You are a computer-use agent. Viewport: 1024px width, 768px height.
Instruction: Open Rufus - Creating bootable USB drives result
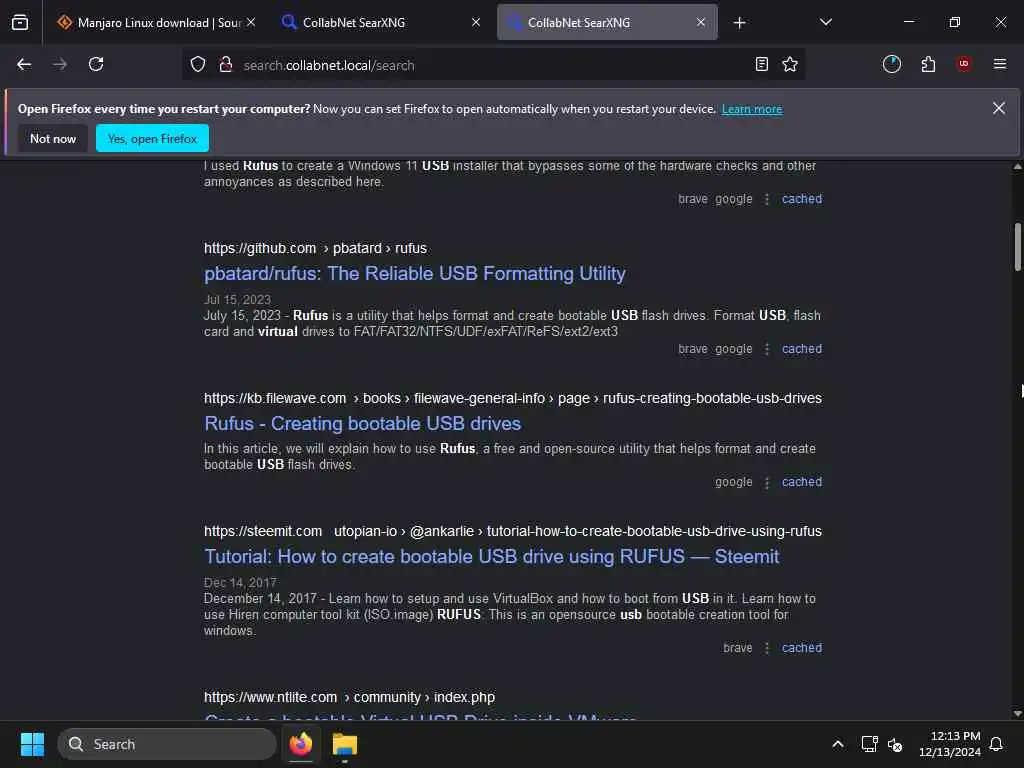[362, 424]
